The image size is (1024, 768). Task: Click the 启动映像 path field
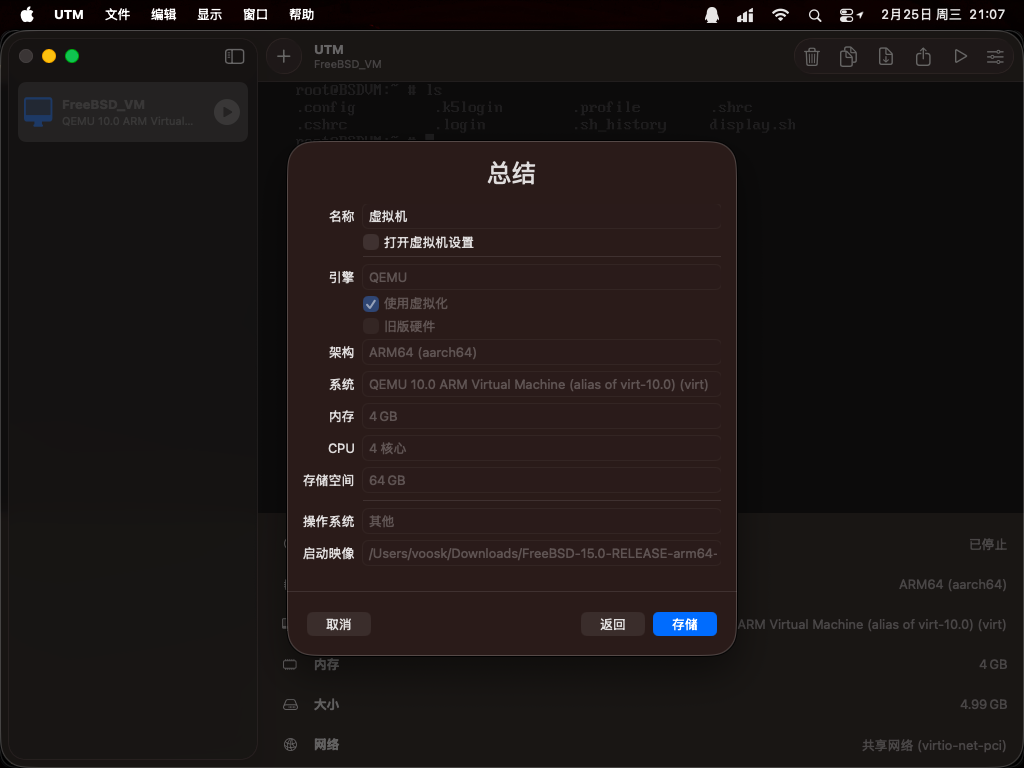click(x=541, y=554)
